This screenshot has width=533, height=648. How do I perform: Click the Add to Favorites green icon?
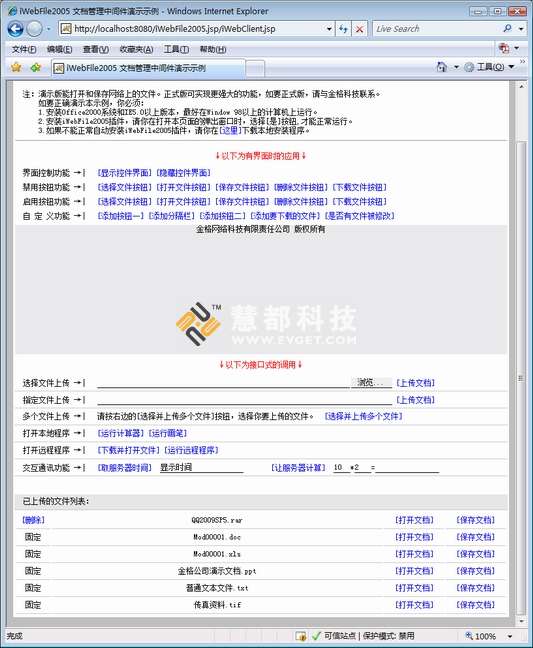(36, 67)
